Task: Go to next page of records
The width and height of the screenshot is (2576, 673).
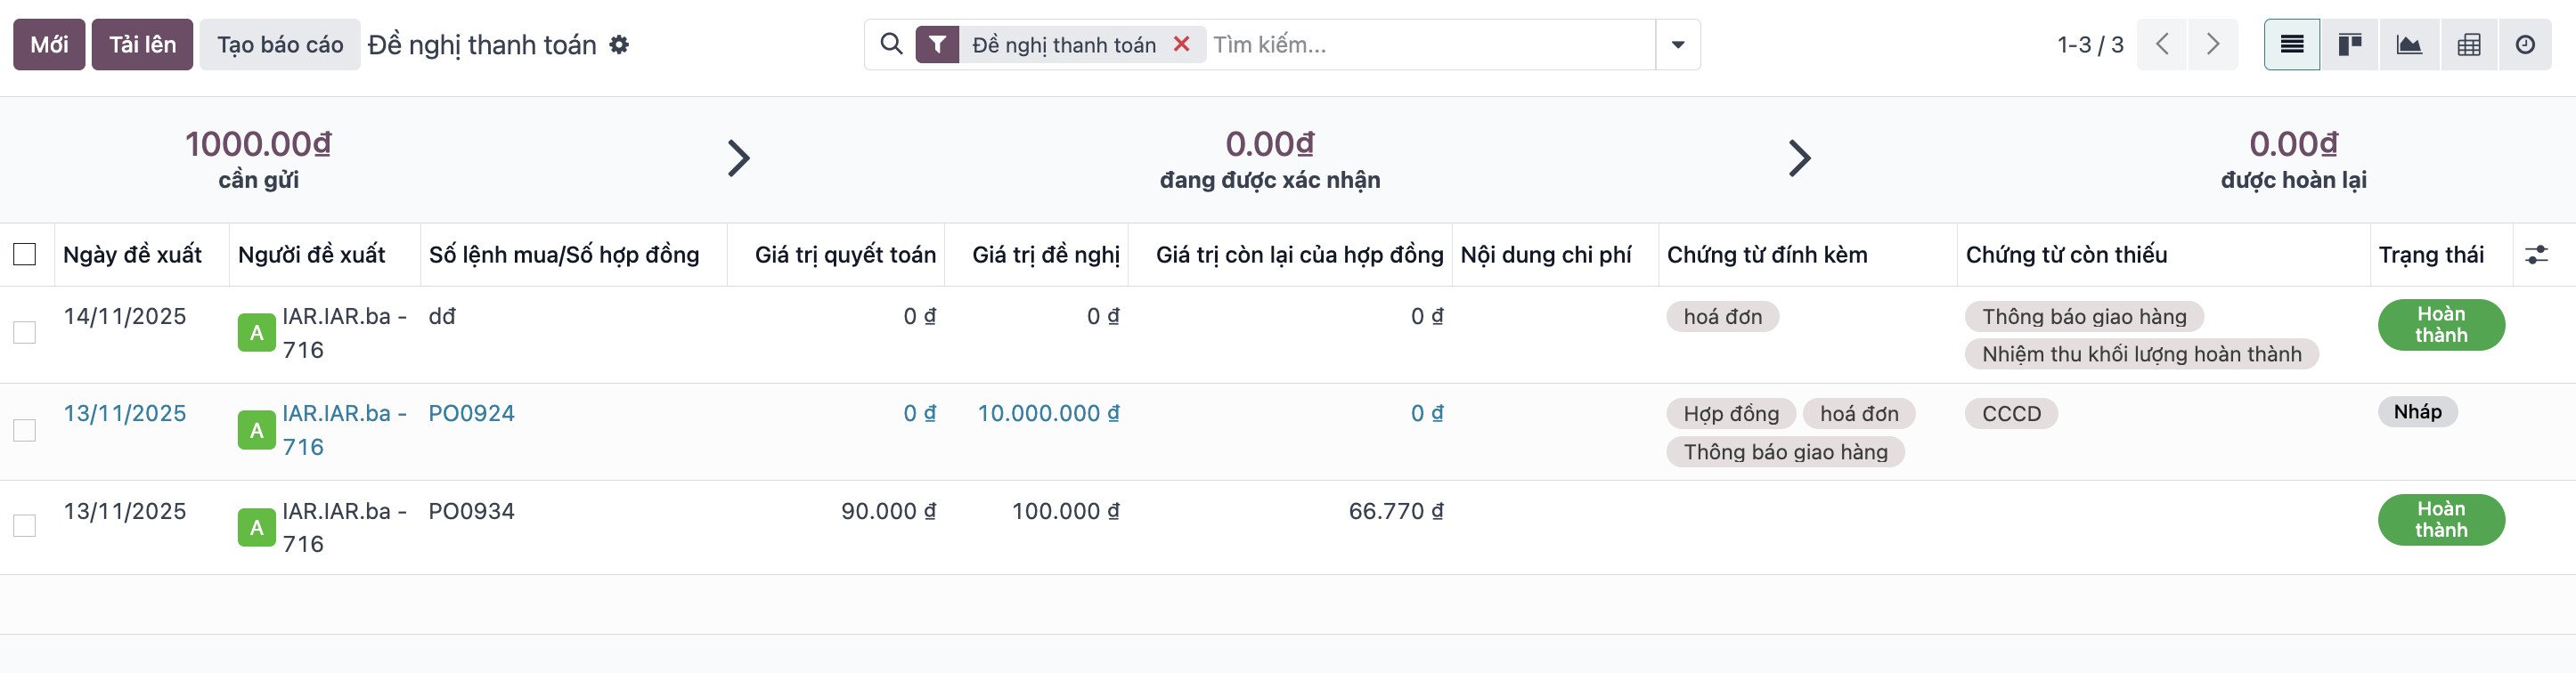Action: (2212, 45)
